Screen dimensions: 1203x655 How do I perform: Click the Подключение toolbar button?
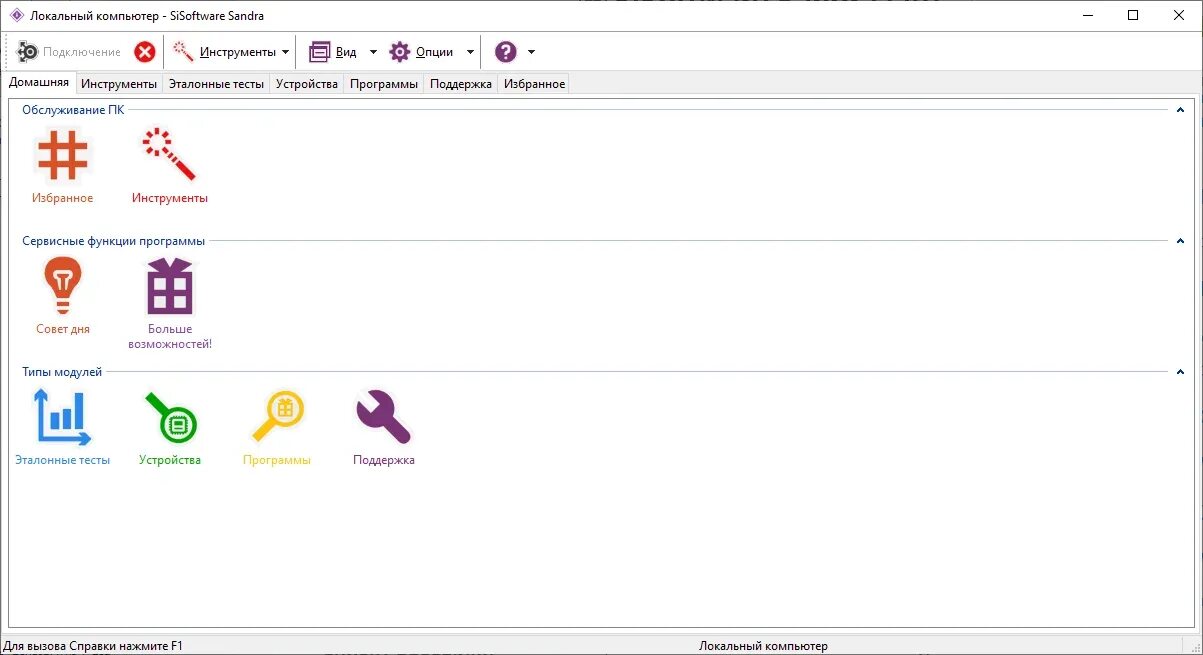(x=69, y=52)
